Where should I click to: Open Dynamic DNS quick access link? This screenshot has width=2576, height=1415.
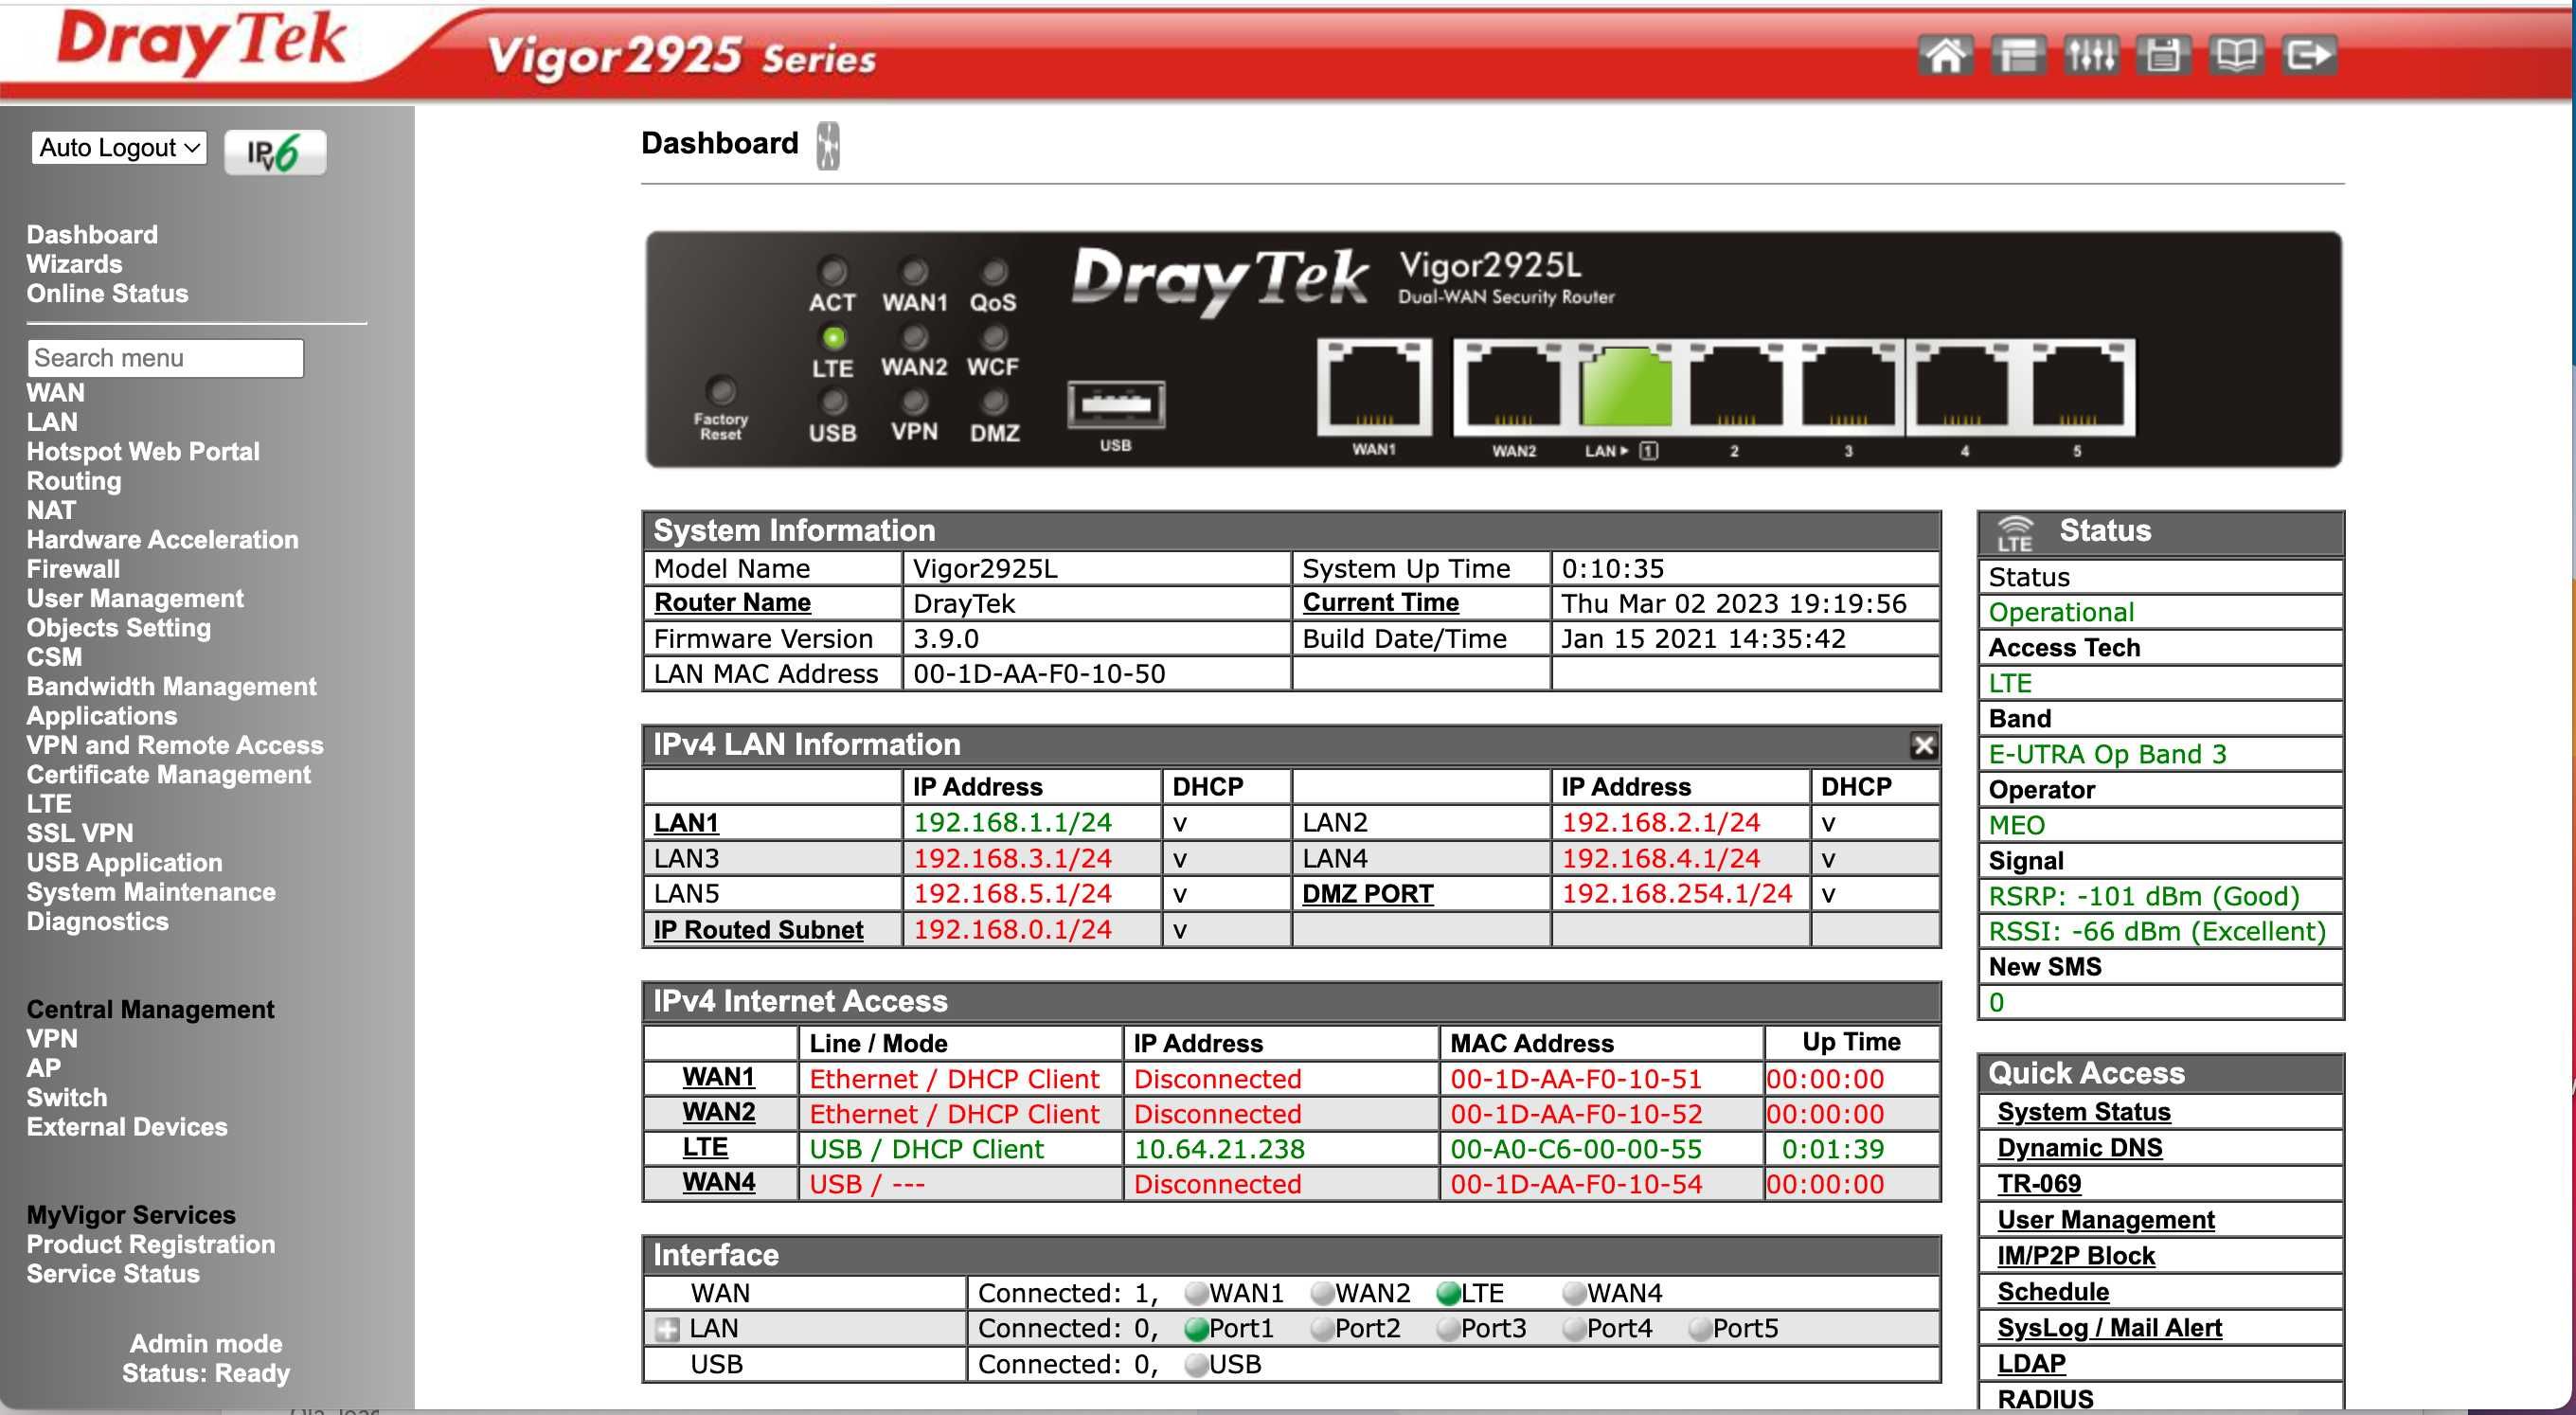2079,1148
